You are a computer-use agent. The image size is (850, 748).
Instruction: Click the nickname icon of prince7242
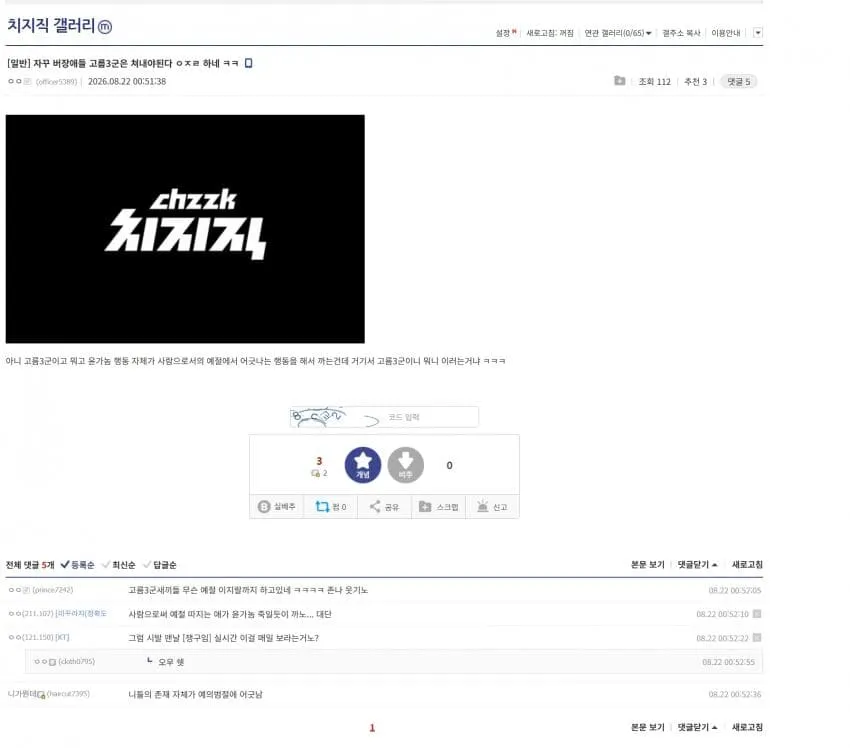point(27,590)
